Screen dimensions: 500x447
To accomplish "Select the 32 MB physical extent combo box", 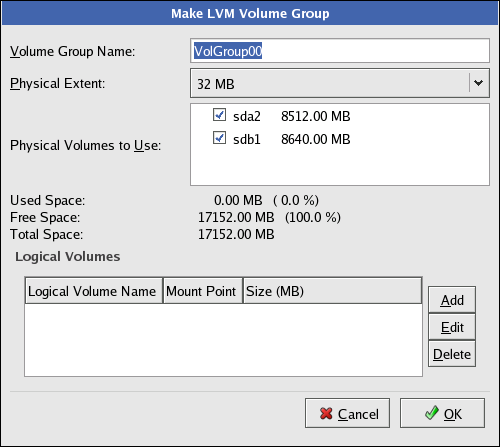I will tap(340, 83).
